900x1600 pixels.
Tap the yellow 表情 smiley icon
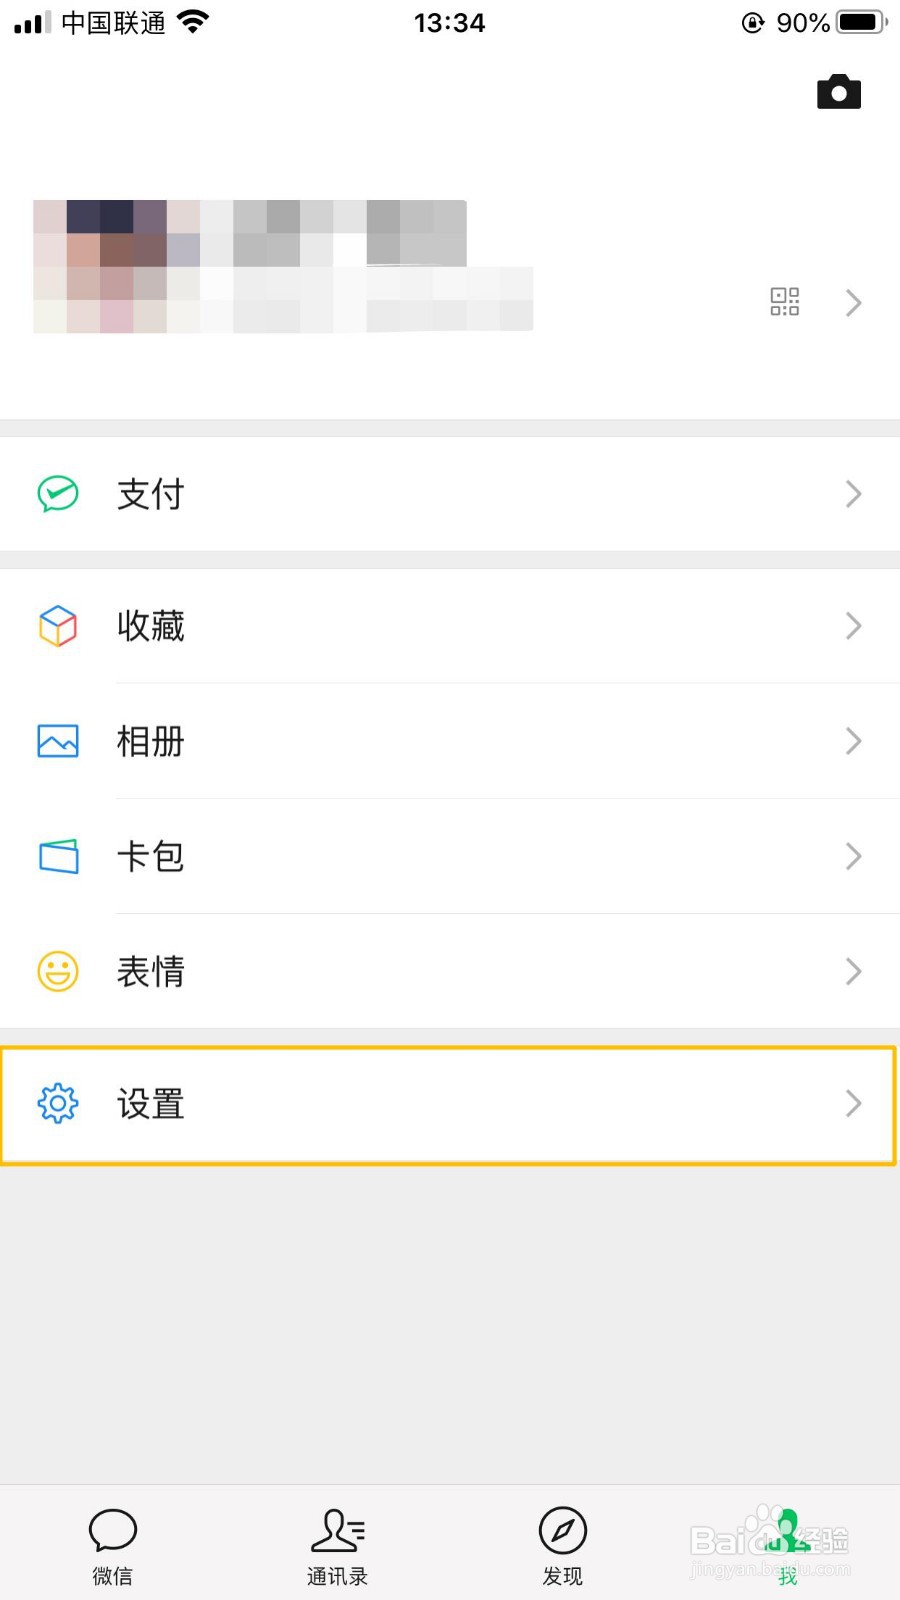coord(58,971)
